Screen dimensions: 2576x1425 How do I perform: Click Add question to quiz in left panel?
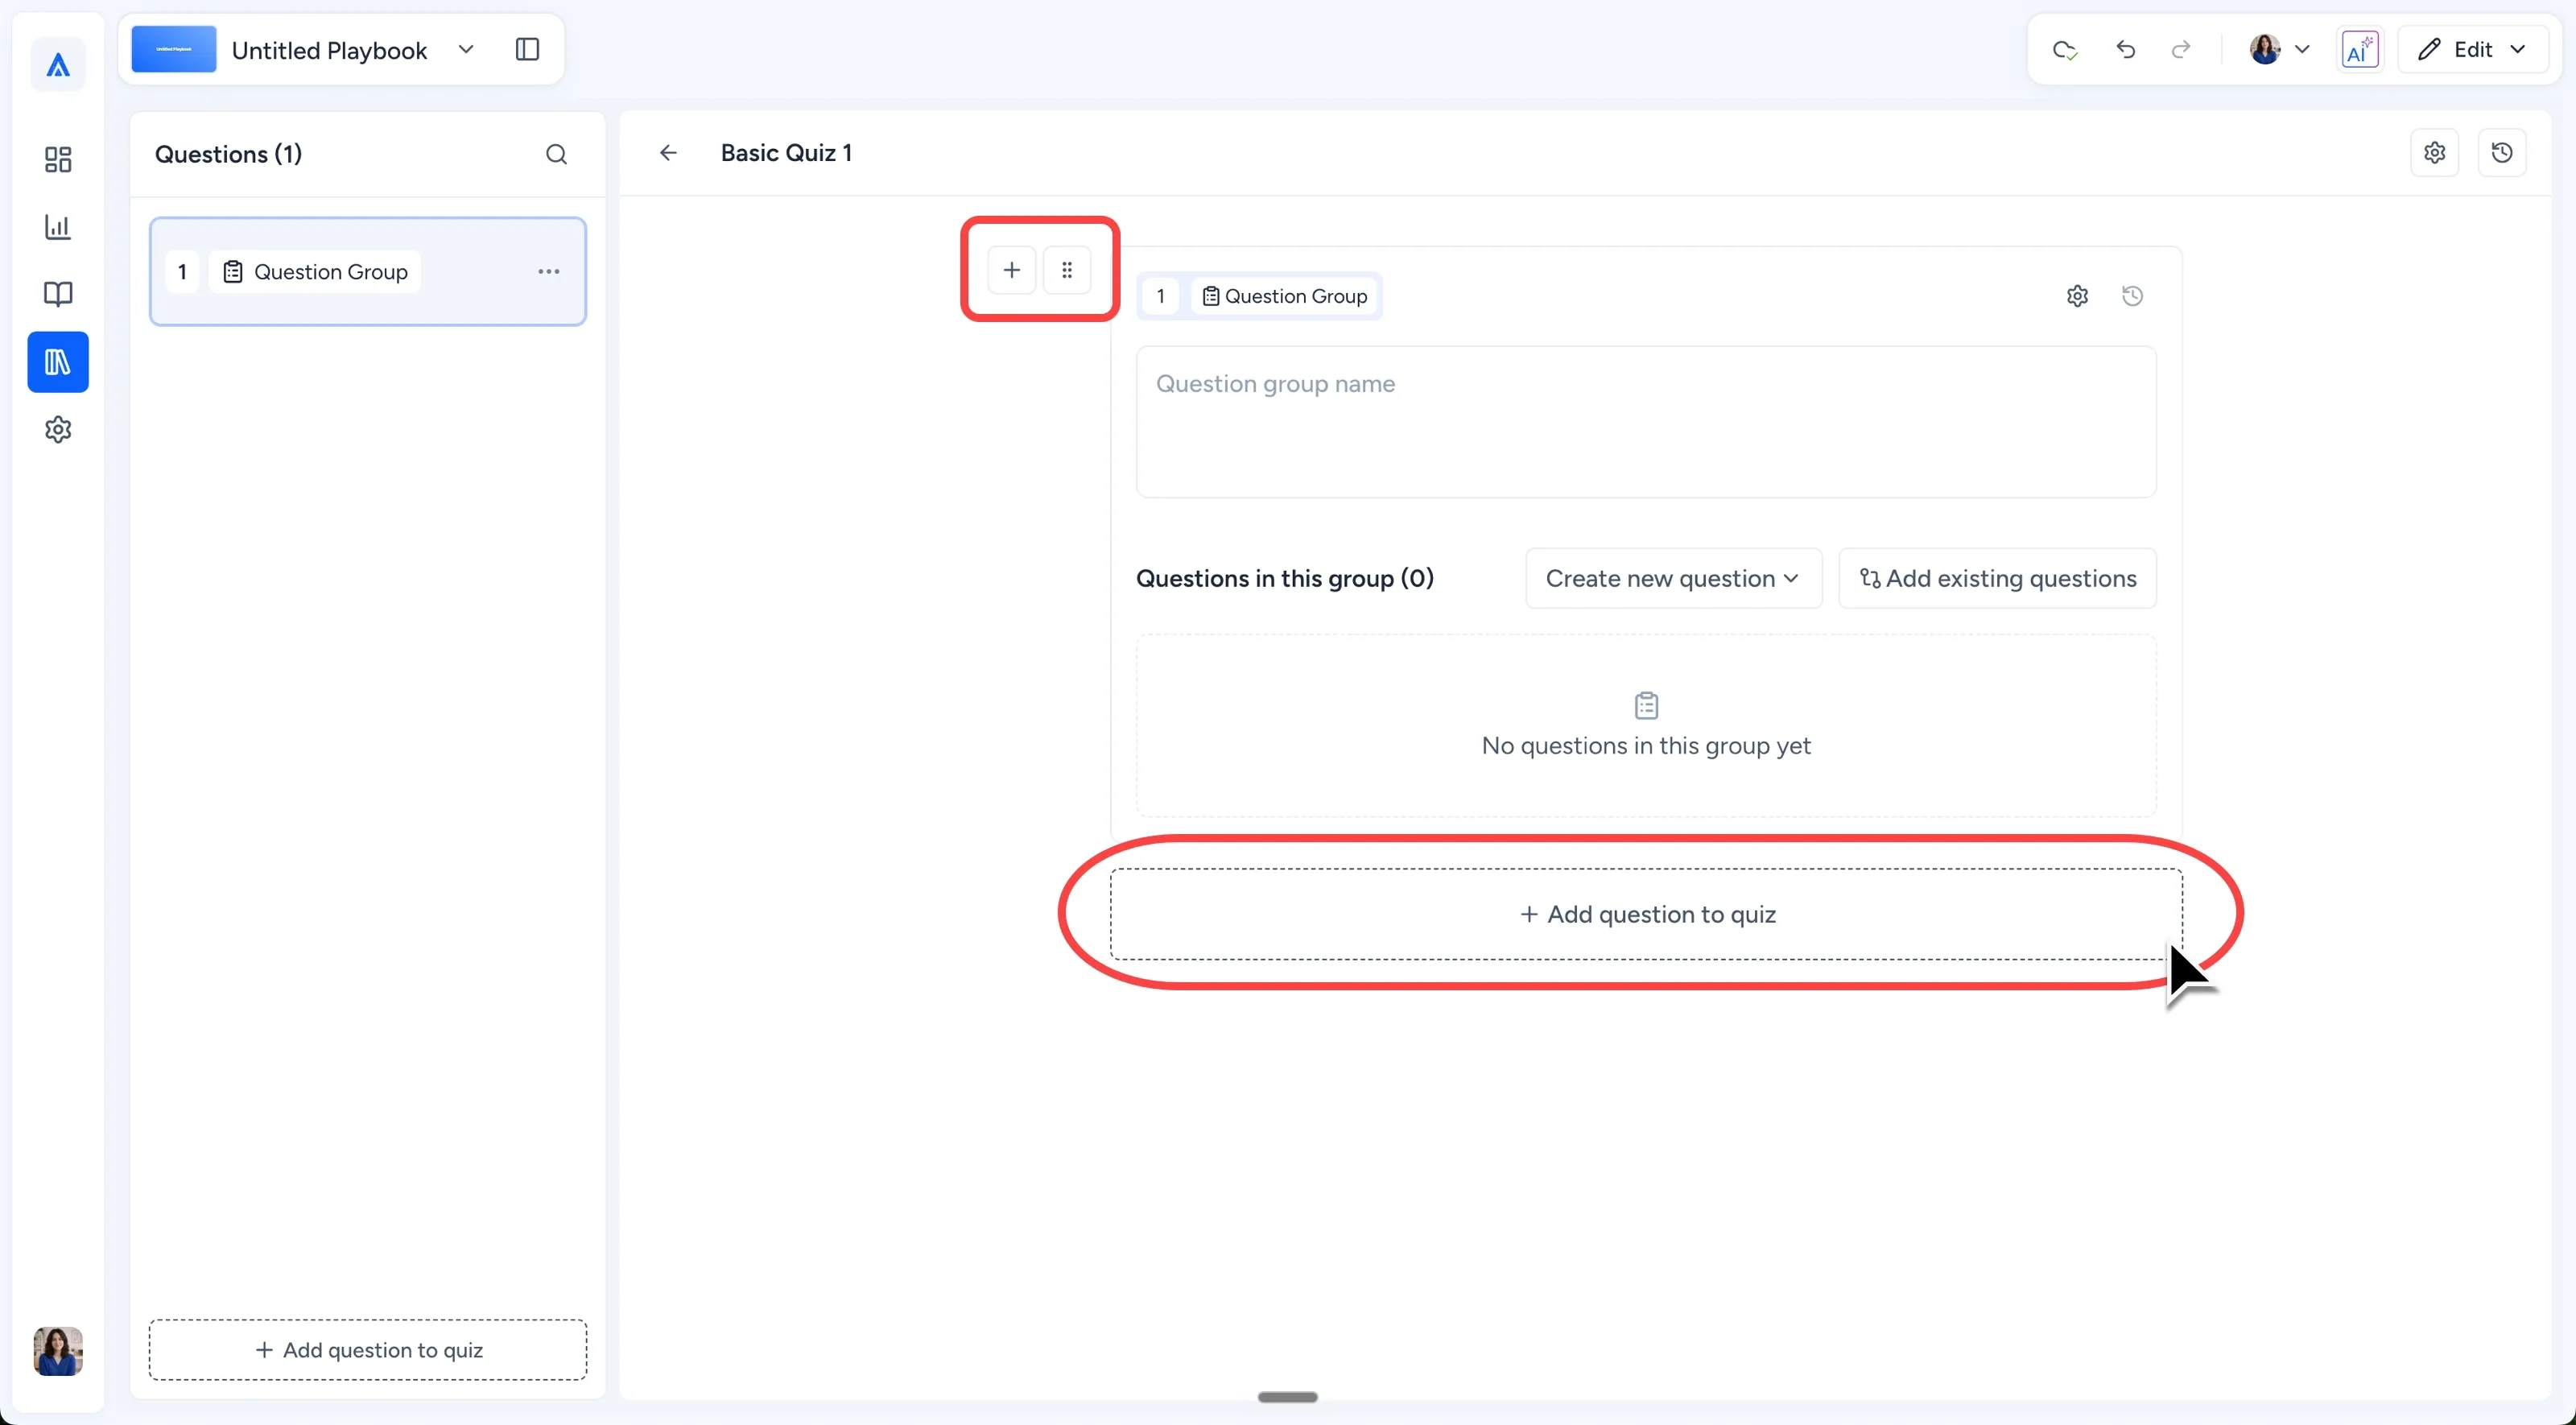tap(368, 1350)
